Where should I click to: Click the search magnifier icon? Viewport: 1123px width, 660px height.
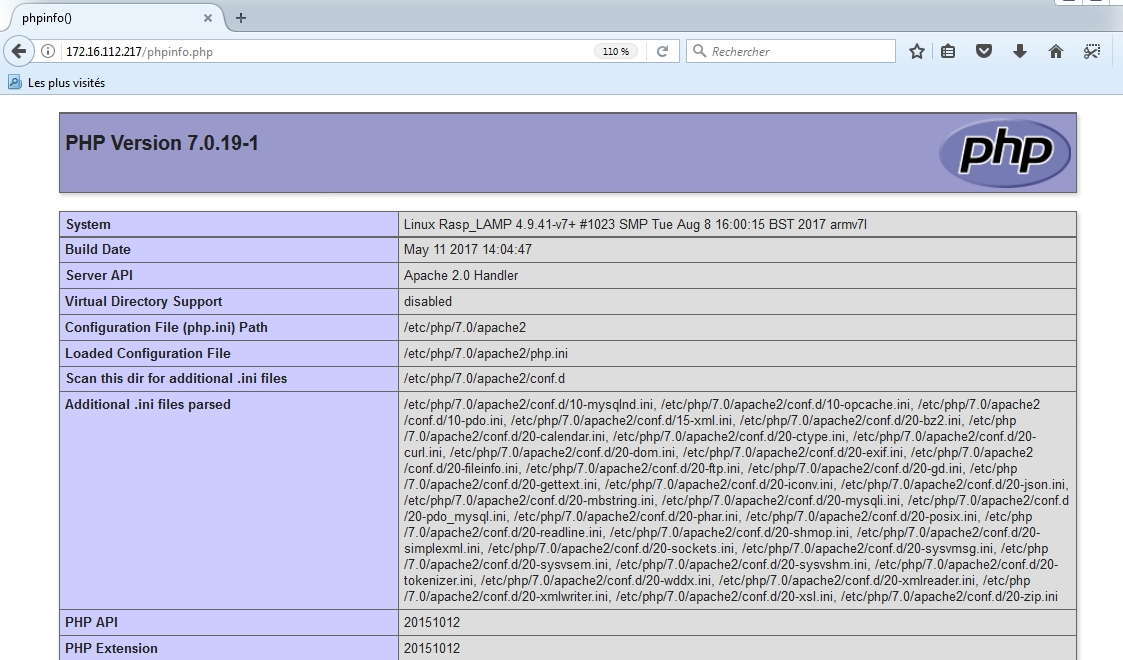coord(699,51)
